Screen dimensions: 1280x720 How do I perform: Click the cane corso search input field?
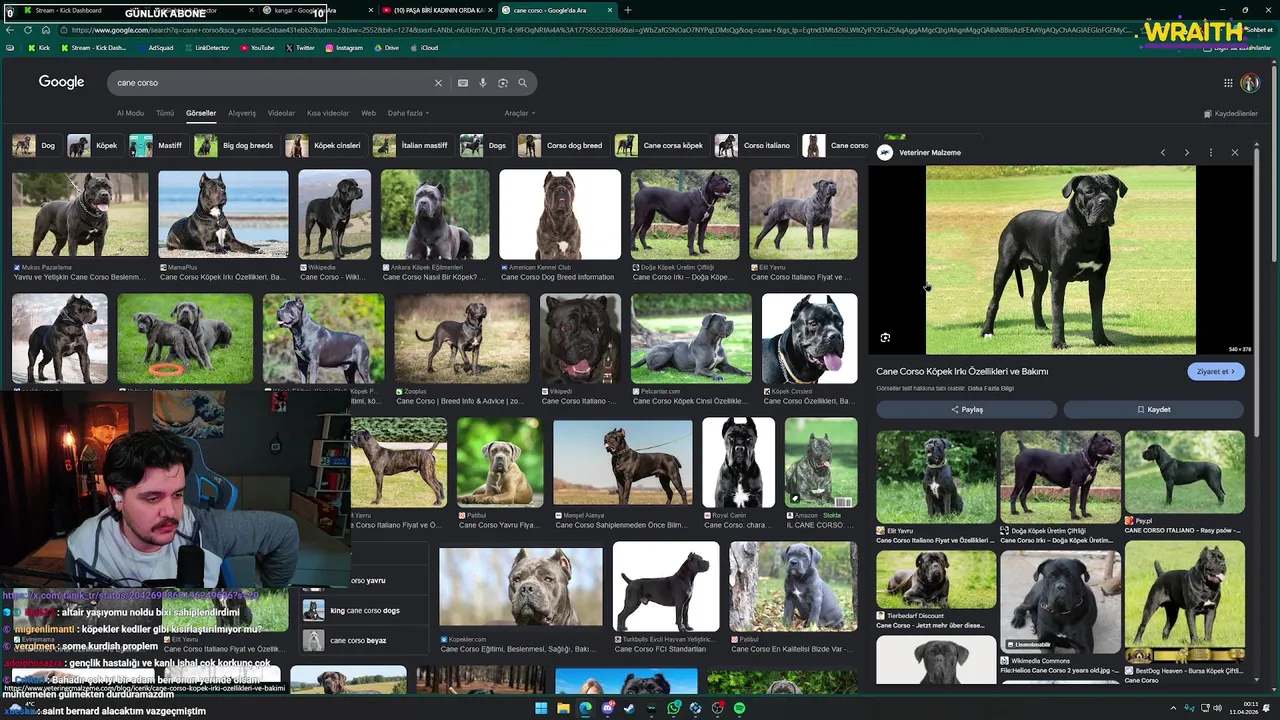click(270, 83)
